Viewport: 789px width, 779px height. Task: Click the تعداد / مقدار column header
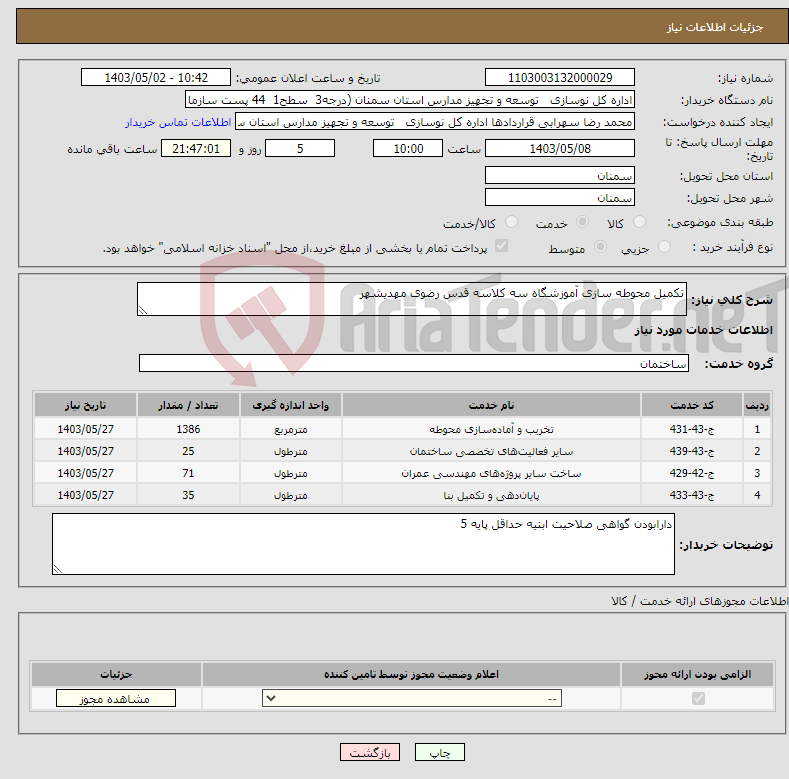click(188, 405)
